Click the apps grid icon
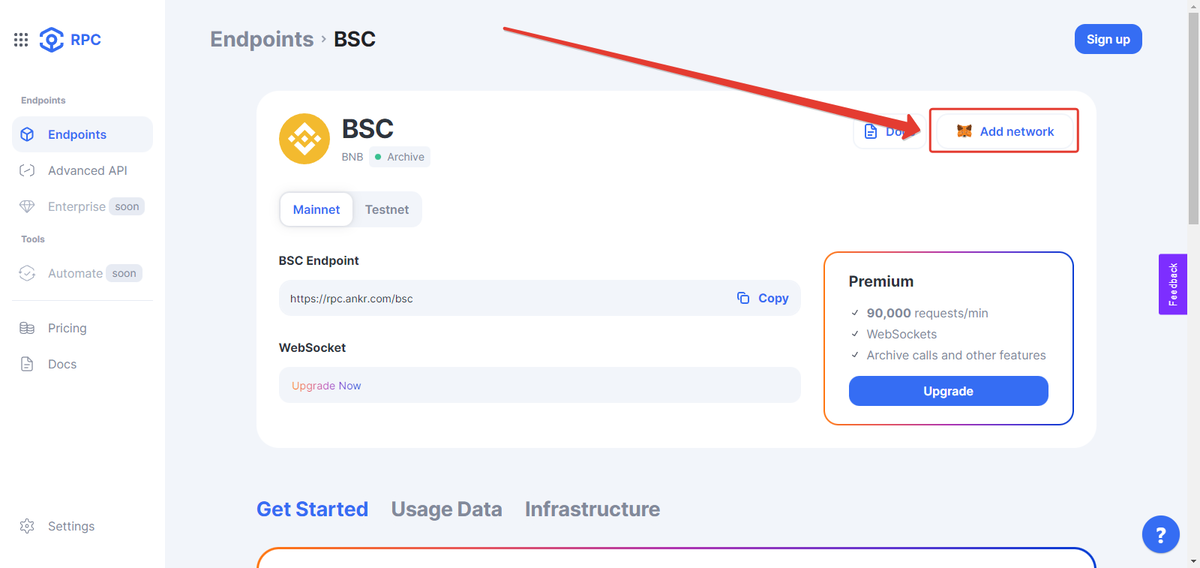This screenshot has width=1200, height=568. tap(21, 40)
